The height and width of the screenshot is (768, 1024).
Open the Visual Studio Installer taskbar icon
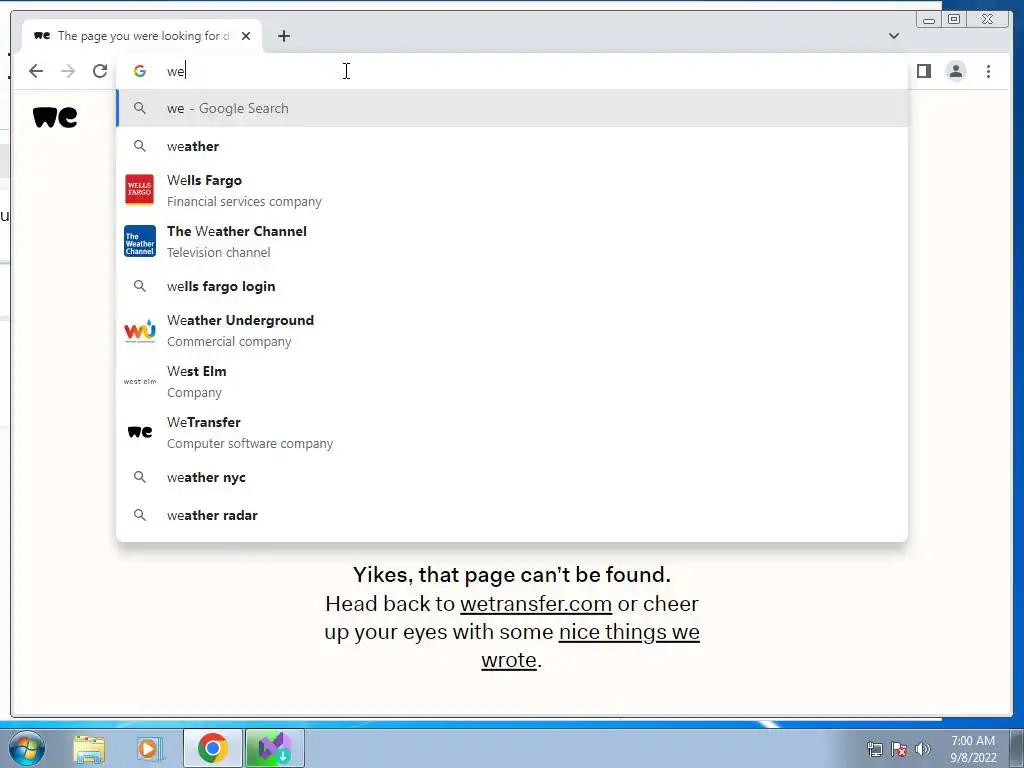click(274, 748)
